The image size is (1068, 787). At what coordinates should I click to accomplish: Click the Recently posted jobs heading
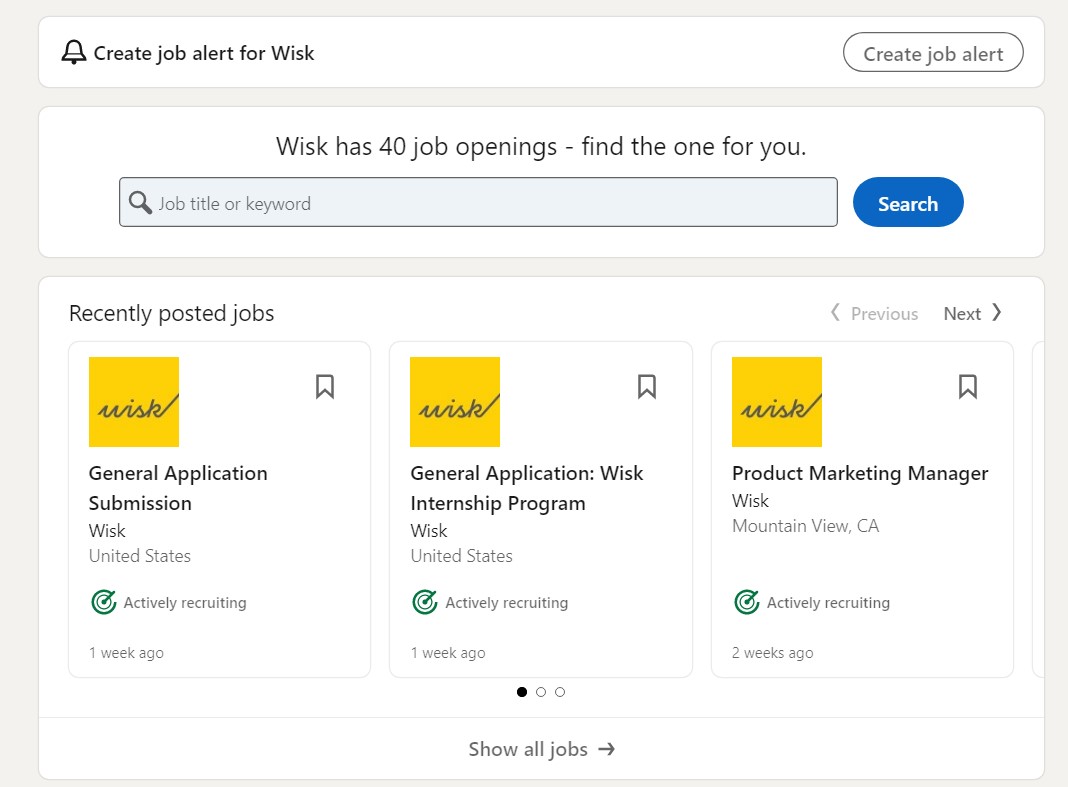tap(172, 313)
